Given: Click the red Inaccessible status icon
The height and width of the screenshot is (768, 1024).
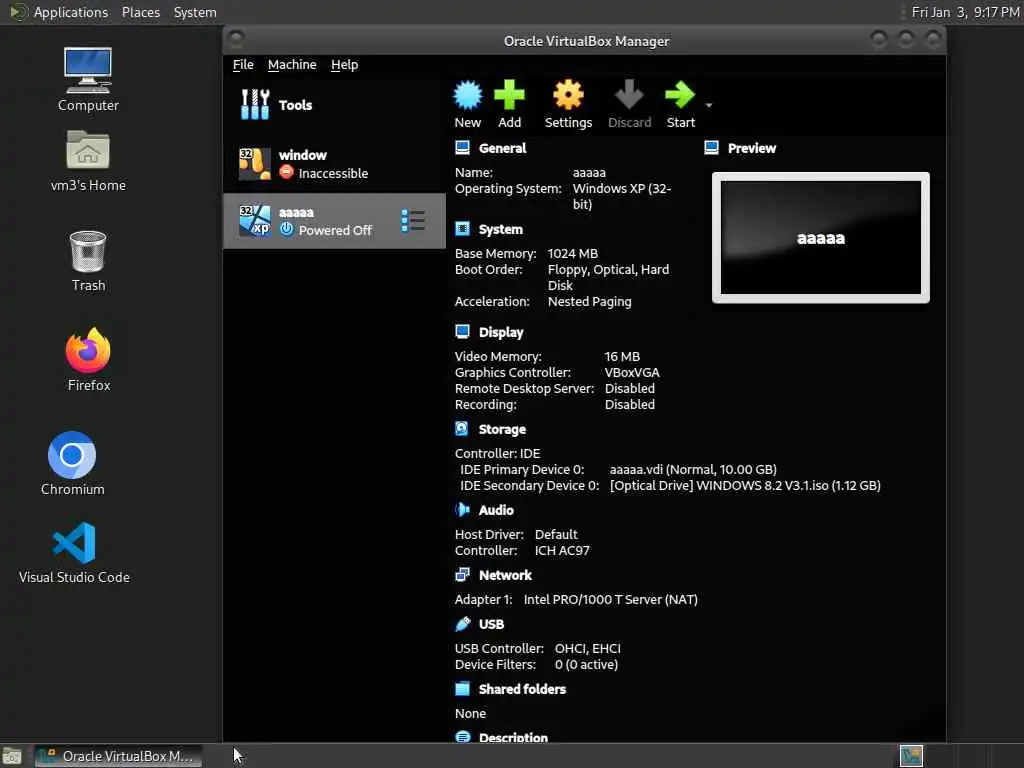Looking at the screenshot, I should [286, 172].
